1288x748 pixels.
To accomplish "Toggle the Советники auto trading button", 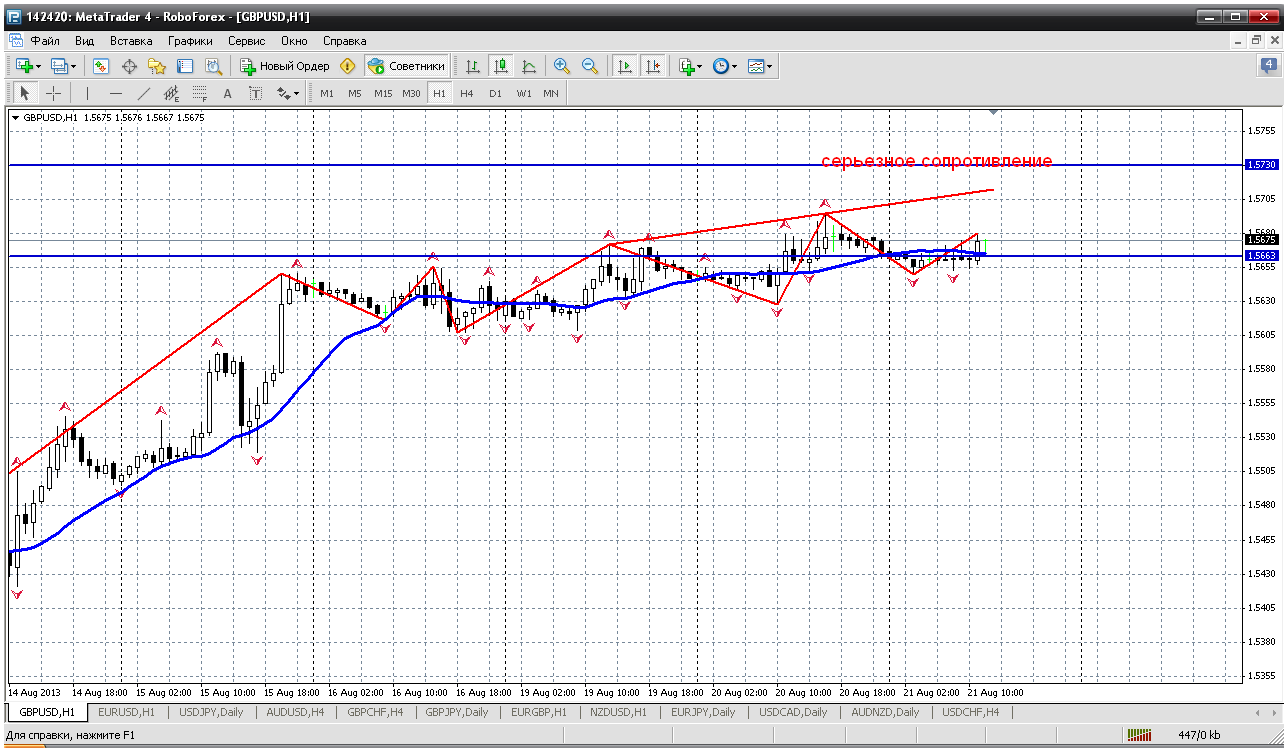I will click(407, 66).
